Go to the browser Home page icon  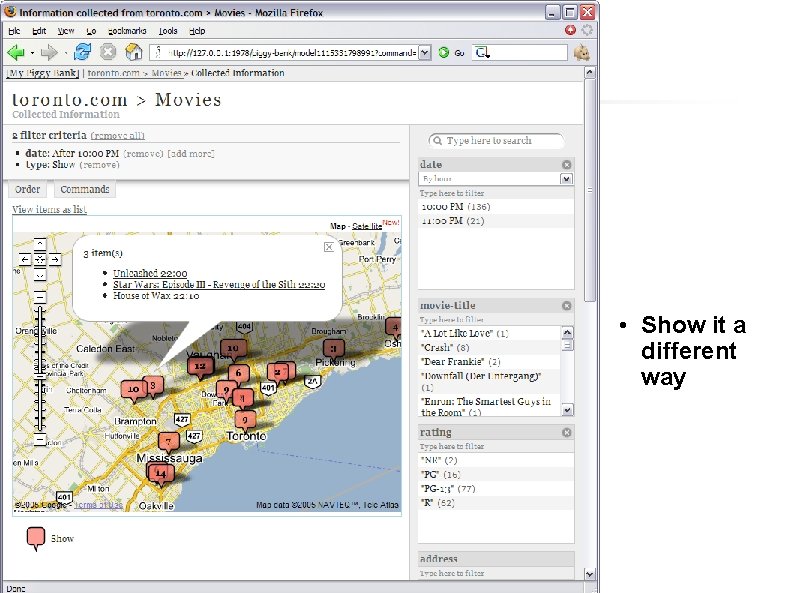[134, 52]
